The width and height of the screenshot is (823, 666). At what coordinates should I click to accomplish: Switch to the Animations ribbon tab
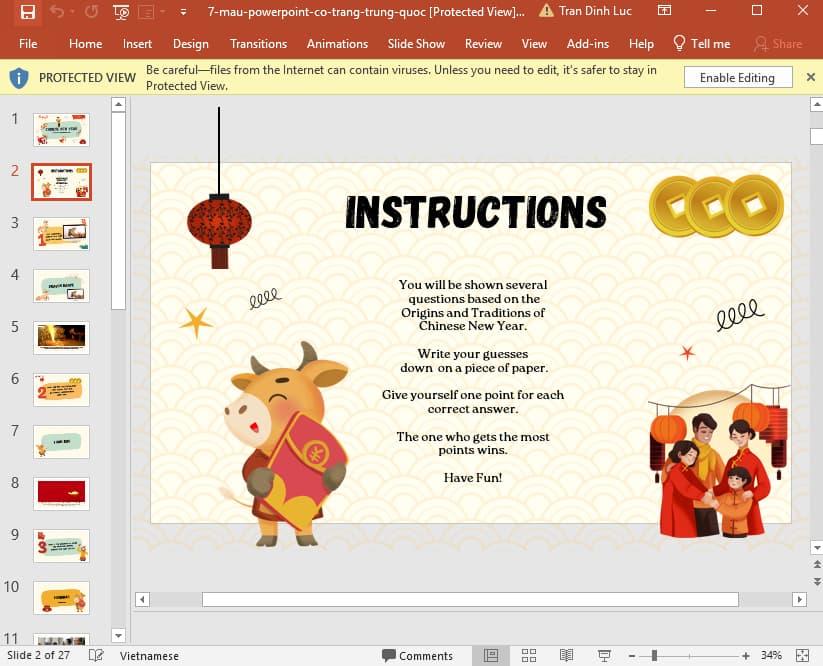point(337,44)
